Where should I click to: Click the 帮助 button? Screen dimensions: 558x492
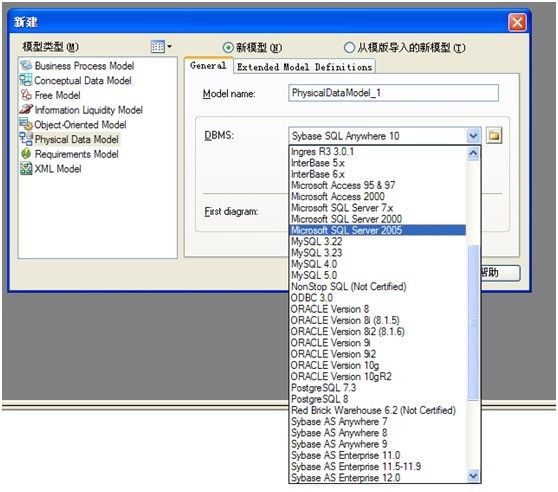coord(500,273)
